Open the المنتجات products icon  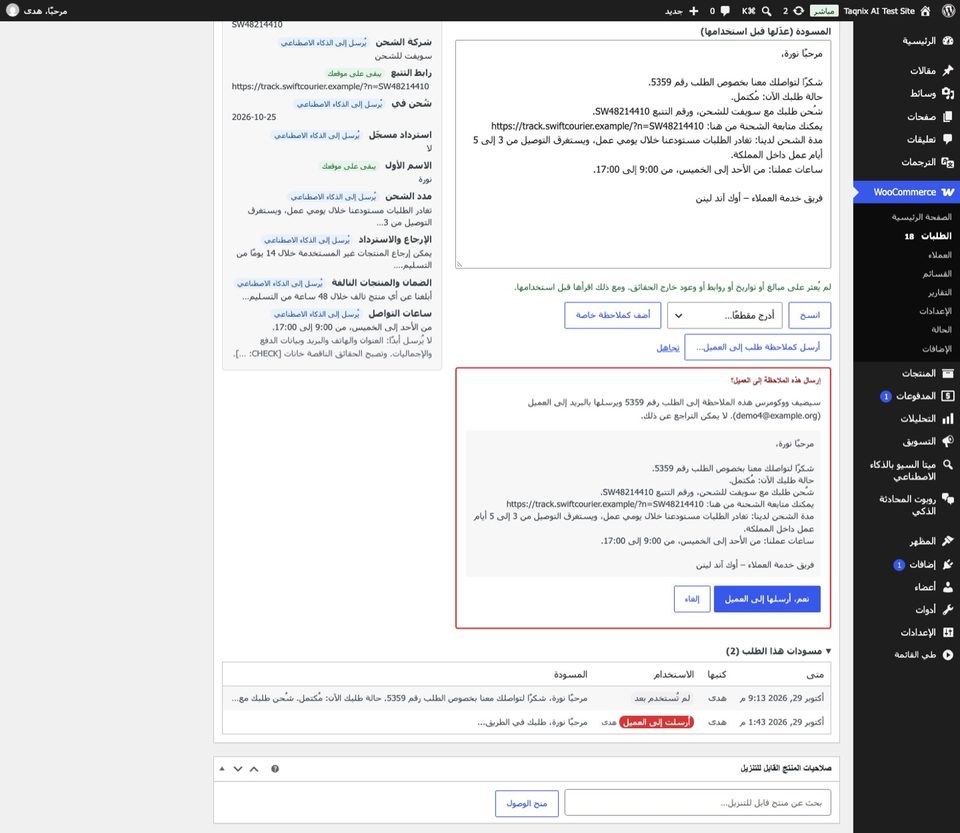[948, 373]
